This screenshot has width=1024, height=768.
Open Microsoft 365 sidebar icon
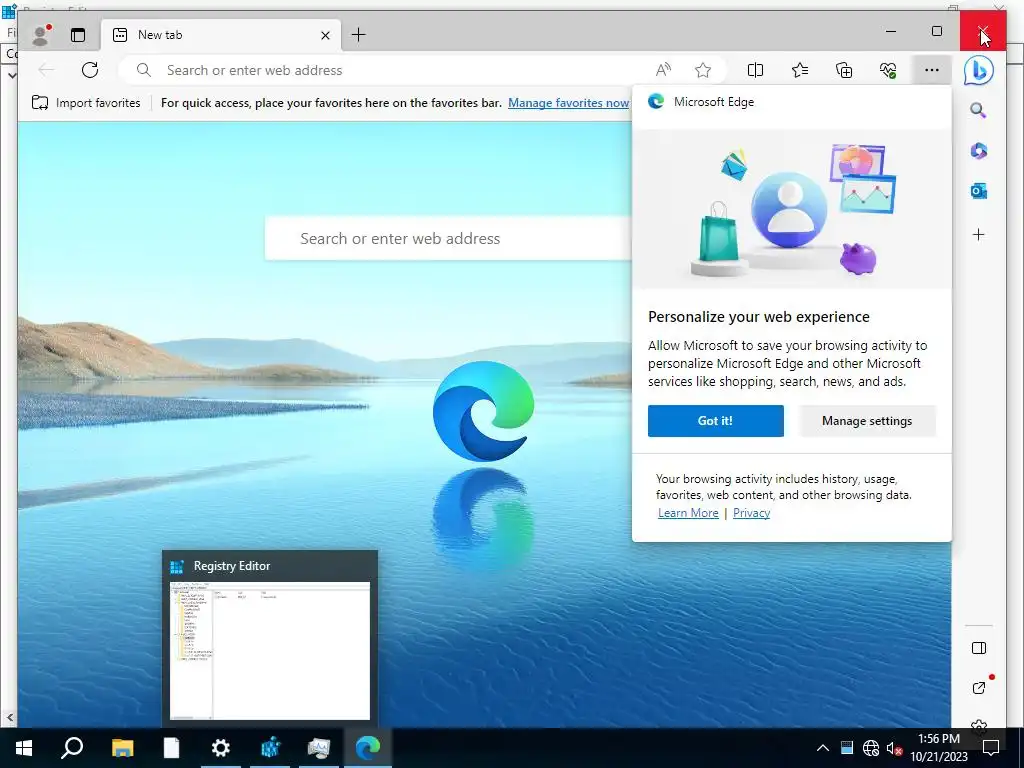click(x=978, y=151)
